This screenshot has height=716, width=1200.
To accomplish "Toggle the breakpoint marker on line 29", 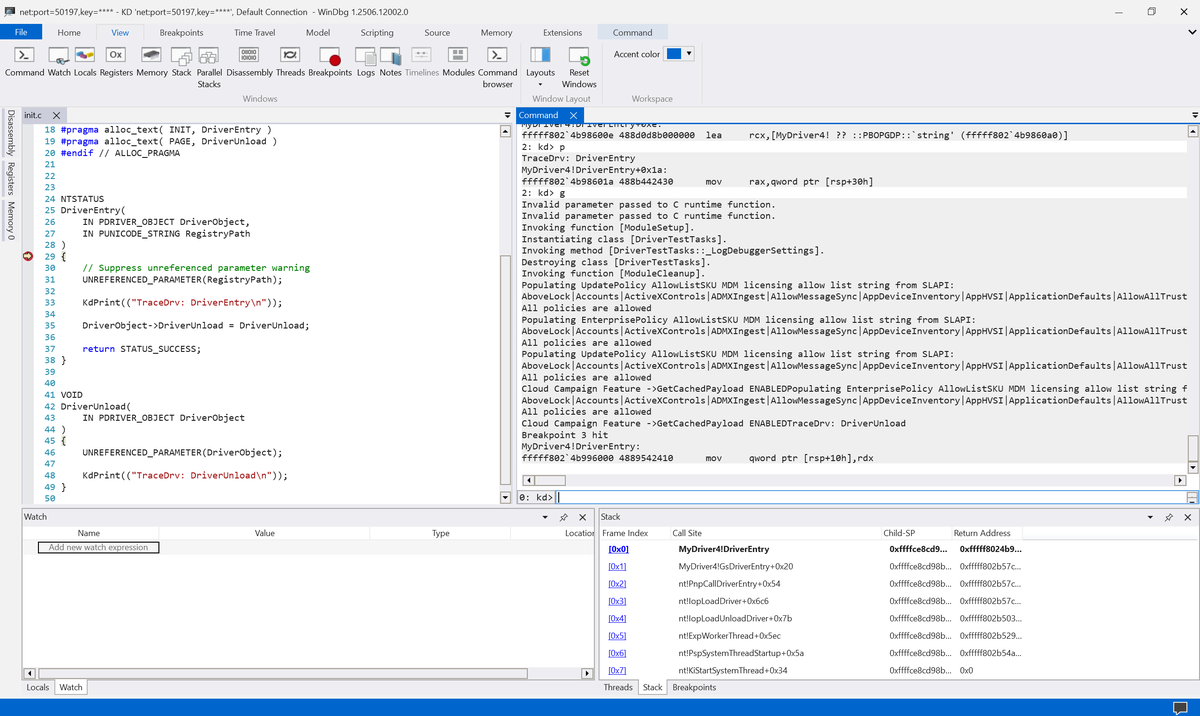I will coord(28,255).
